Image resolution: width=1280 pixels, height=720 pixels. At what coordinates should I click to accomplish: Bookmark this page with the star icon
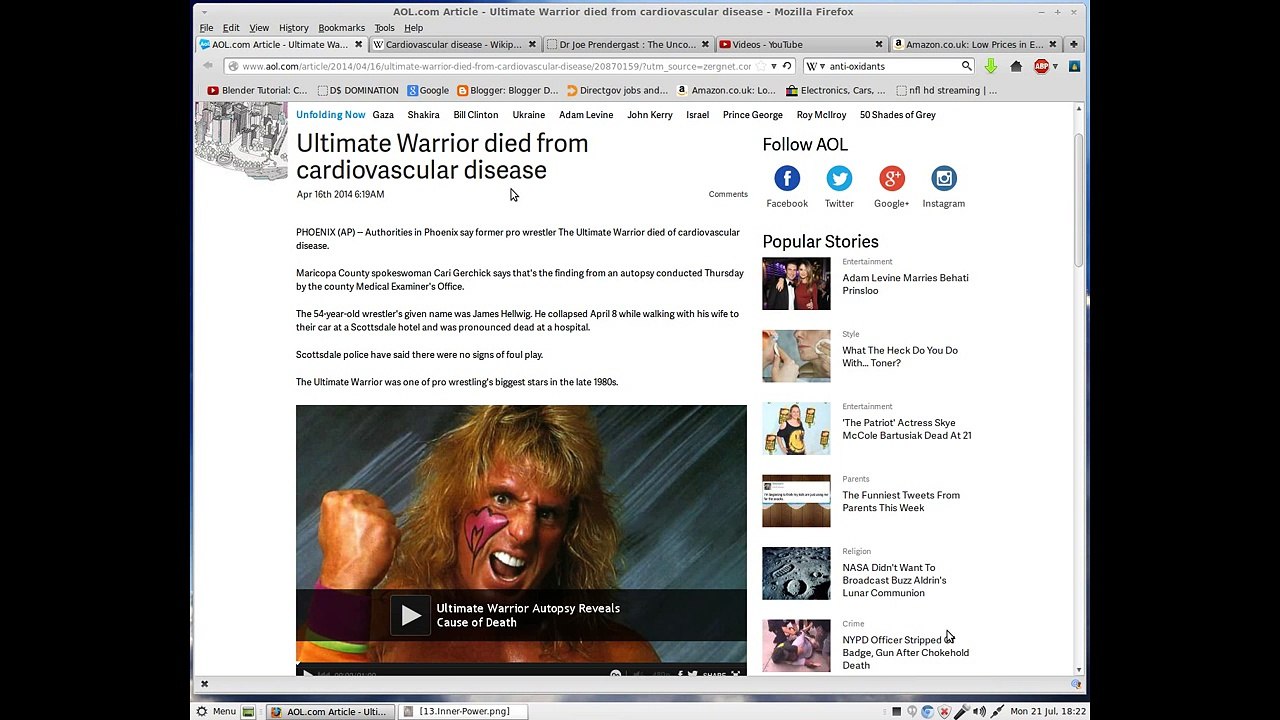point(760,66)
